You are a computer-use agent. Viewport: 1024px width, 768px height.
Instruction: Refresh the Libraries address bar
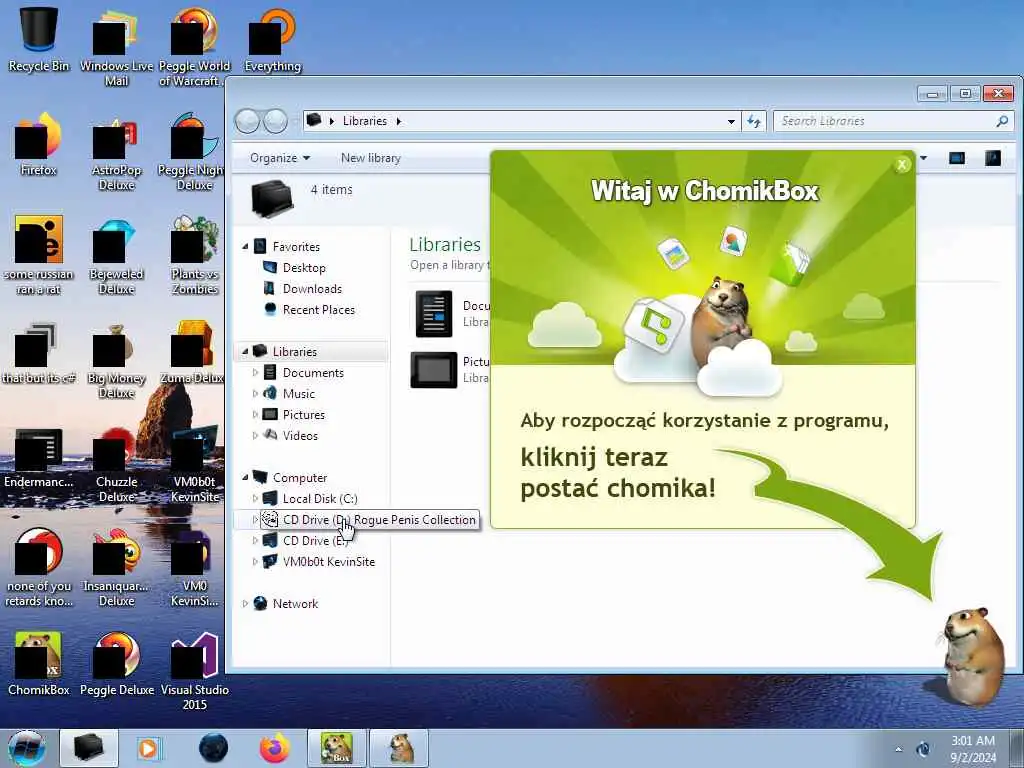pyautogui.click(x=754, y=121)
